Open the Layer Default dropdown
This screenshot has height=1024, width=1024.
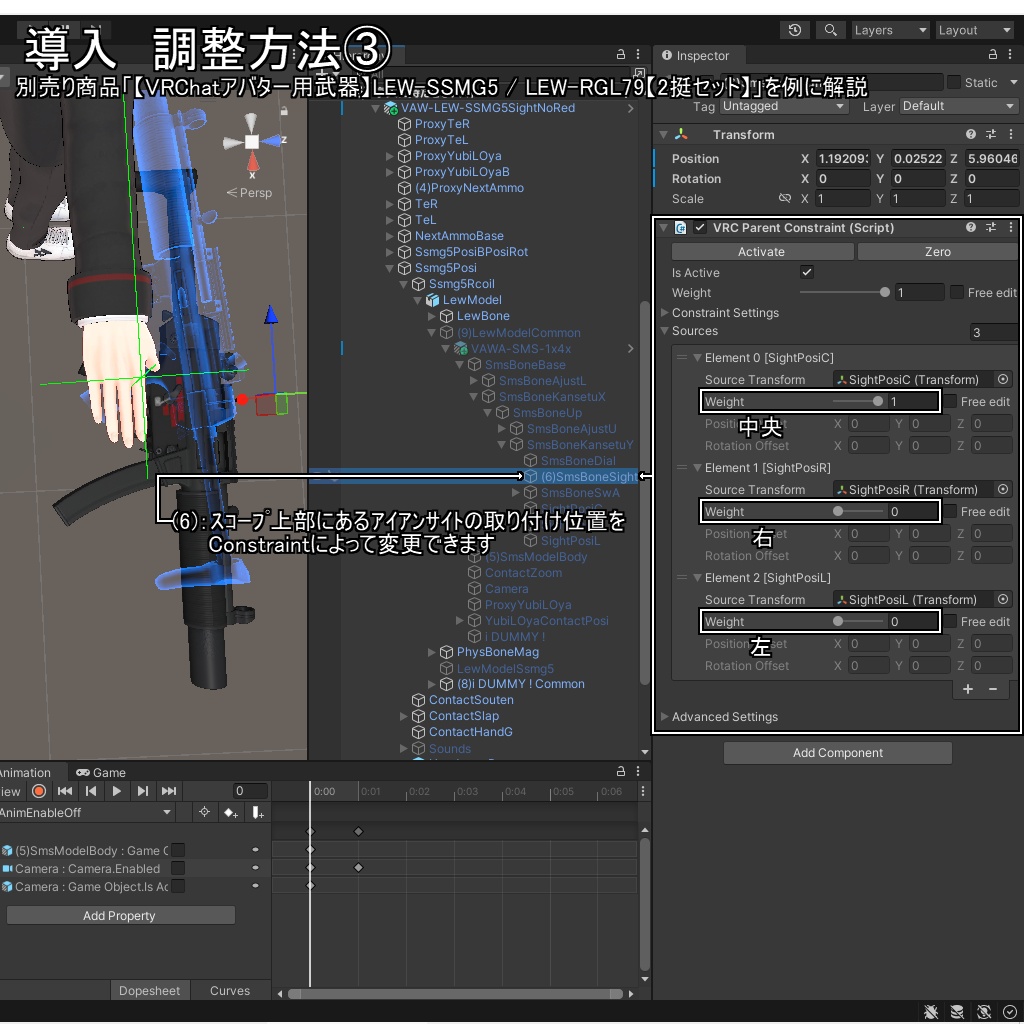(958, 106)
